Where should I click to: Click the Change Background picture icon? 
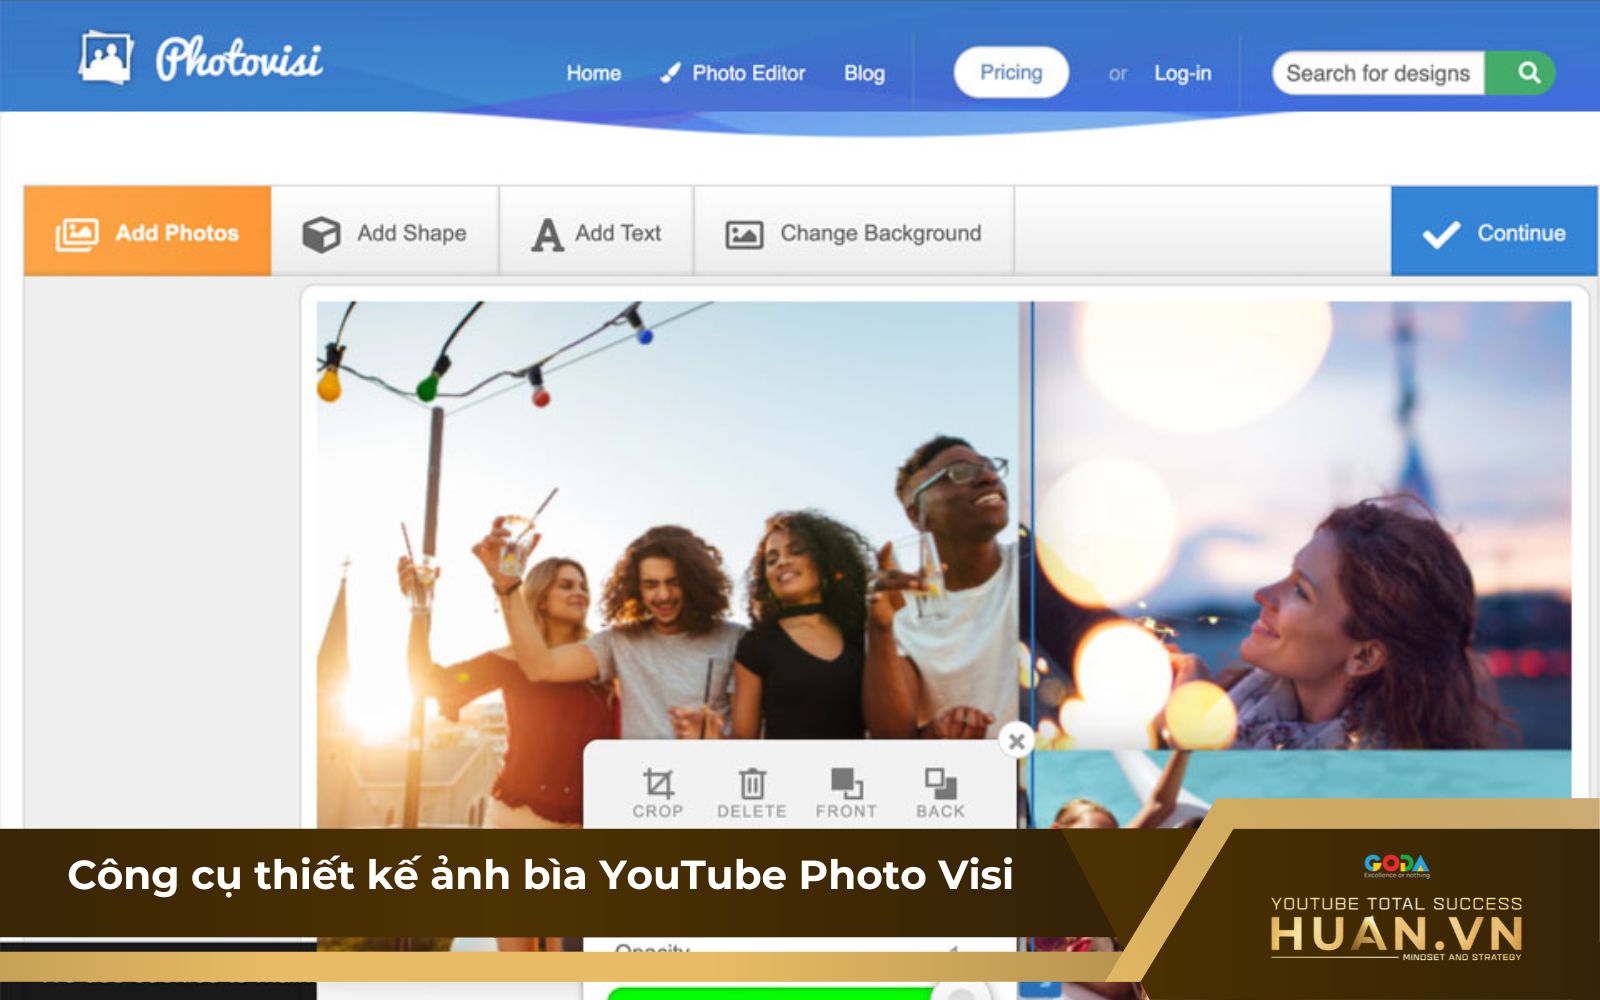click(744, 235)
